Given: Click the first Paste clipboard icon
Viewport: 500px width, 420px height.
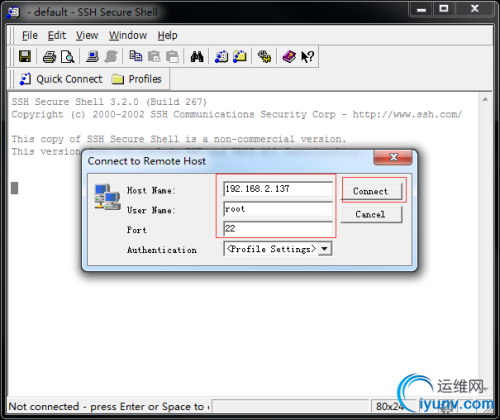Looking at the screenshot, I should click(154, 56).
